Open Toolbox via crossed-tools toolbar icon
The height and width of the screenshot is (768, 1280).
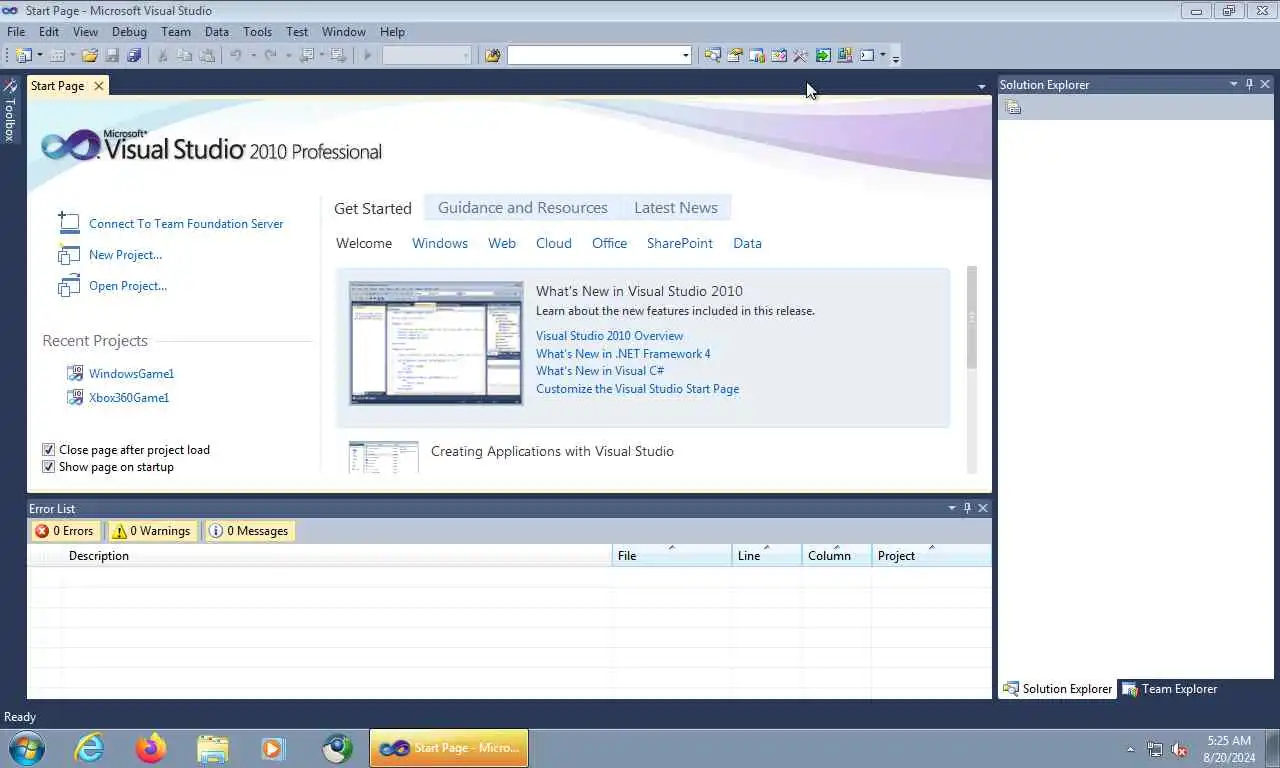(x=800, y=55)
